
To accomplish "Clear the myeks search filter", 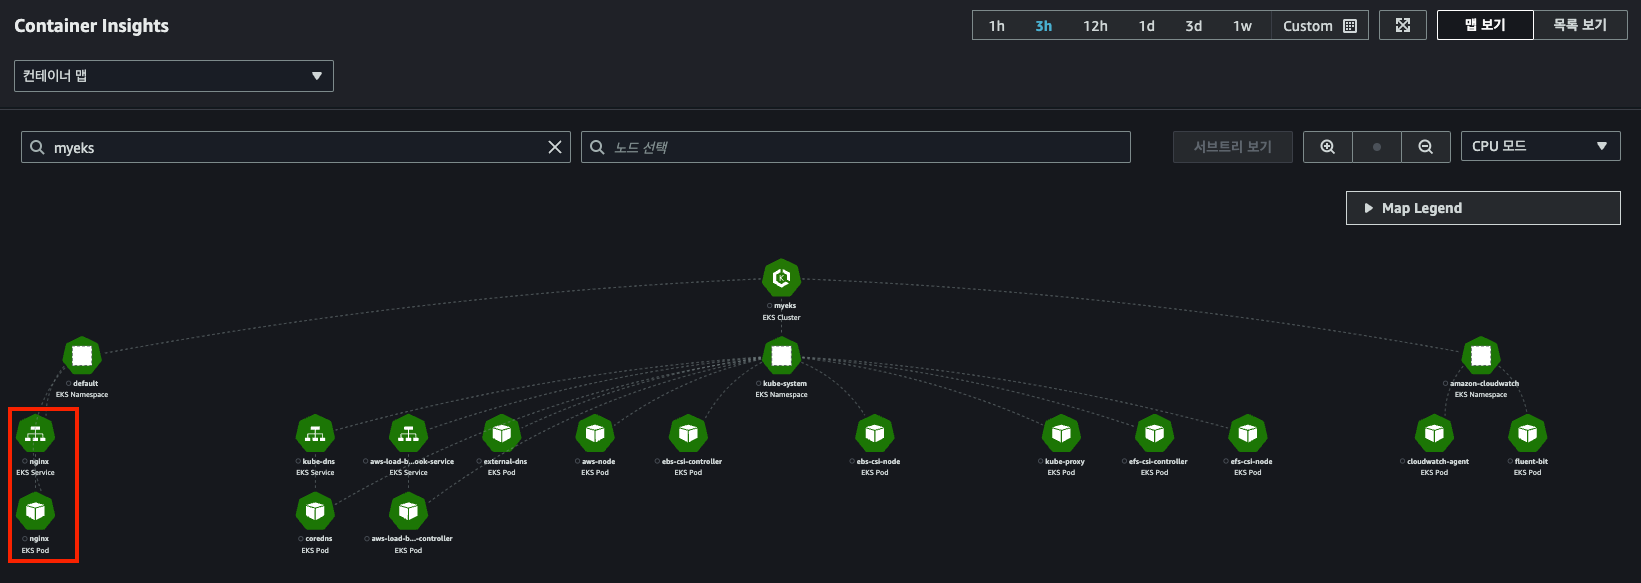I will click(555, 147).
